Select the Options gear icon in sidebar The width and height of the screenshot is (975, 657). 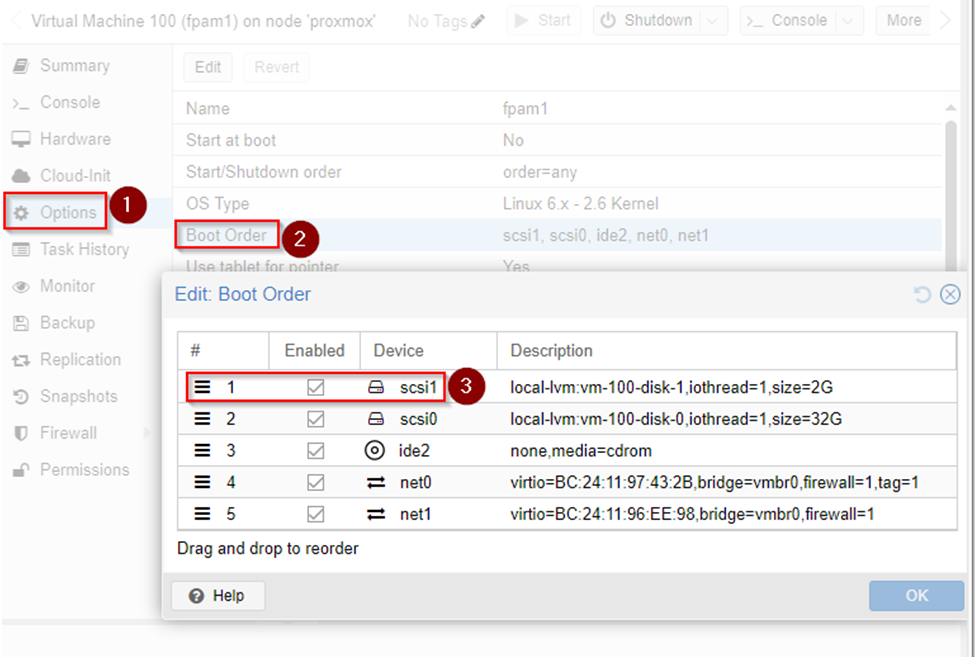(x=23, y=212)
